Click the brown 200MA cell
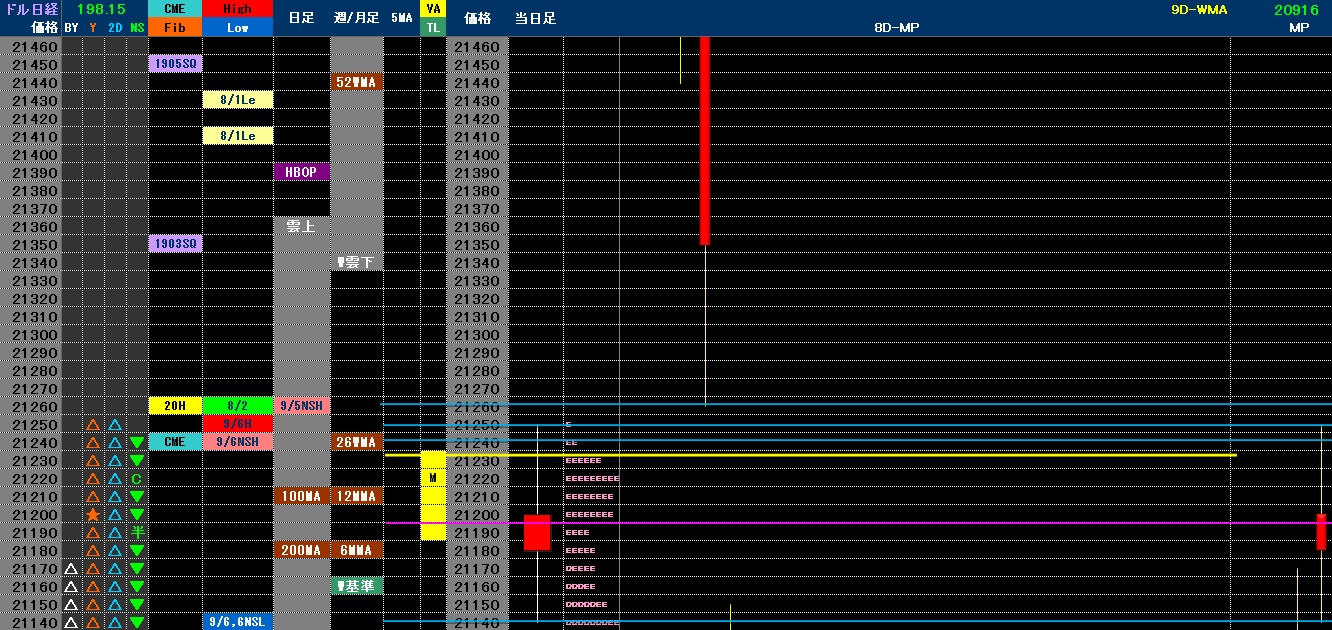The image size is (1332, 630). tap(301, 550)
